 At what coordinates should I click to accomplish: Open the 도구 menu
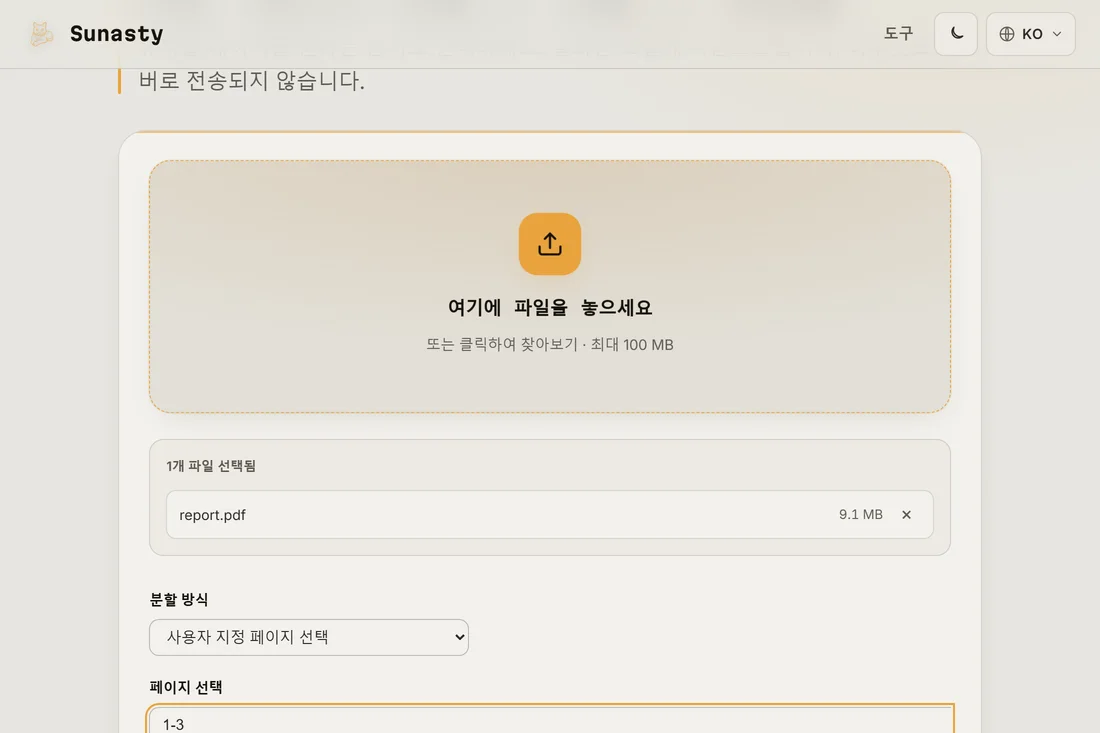coord(898,34)
